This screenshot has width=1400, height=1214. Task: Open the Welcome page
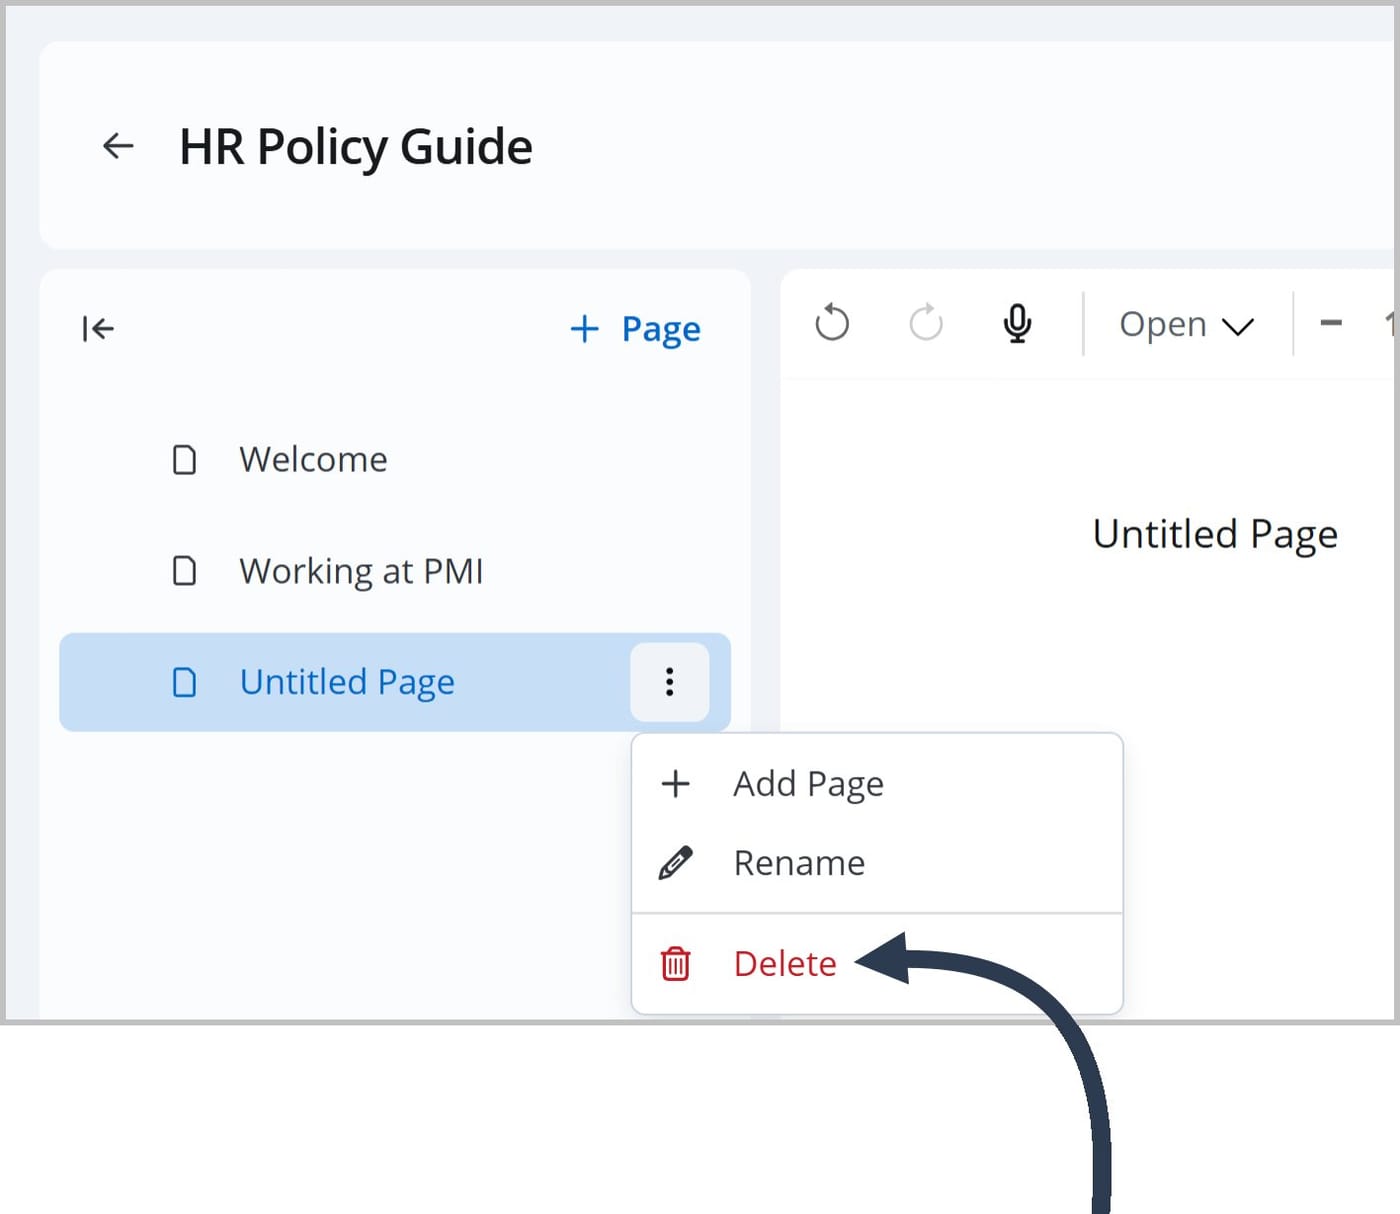point(395,459)
